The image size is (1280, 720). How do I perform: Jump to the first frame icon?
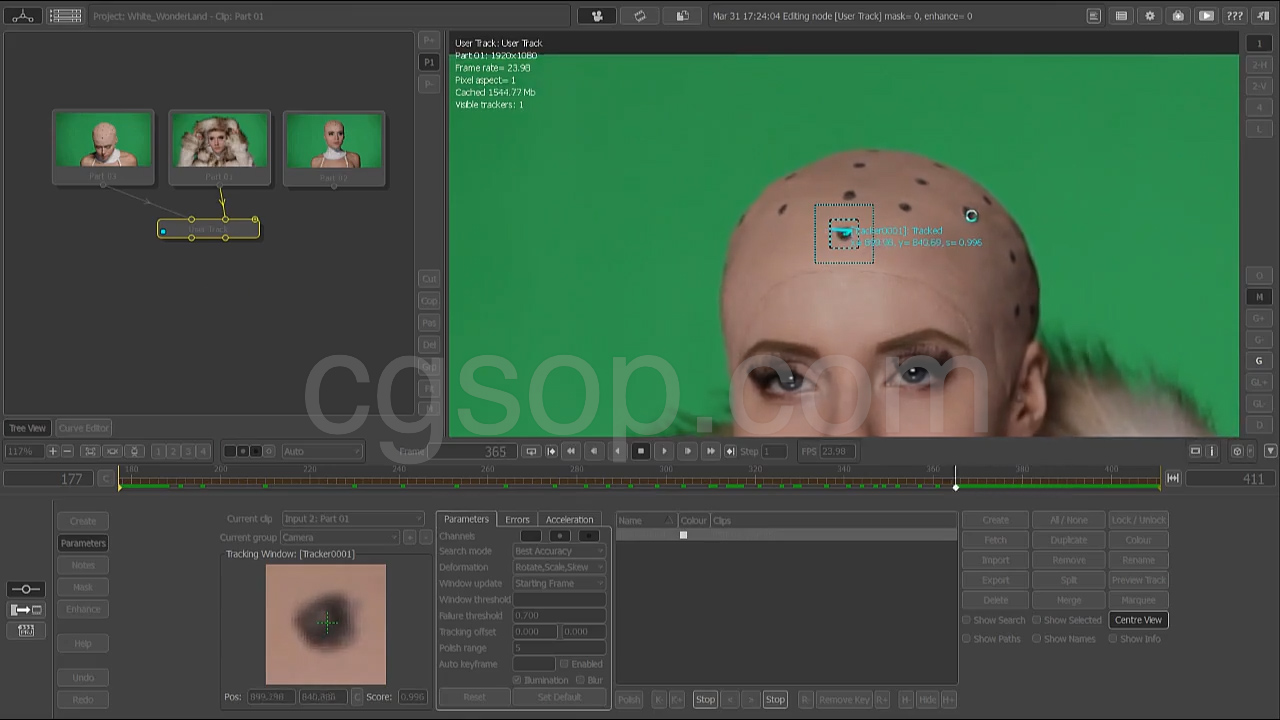[551, 451]
